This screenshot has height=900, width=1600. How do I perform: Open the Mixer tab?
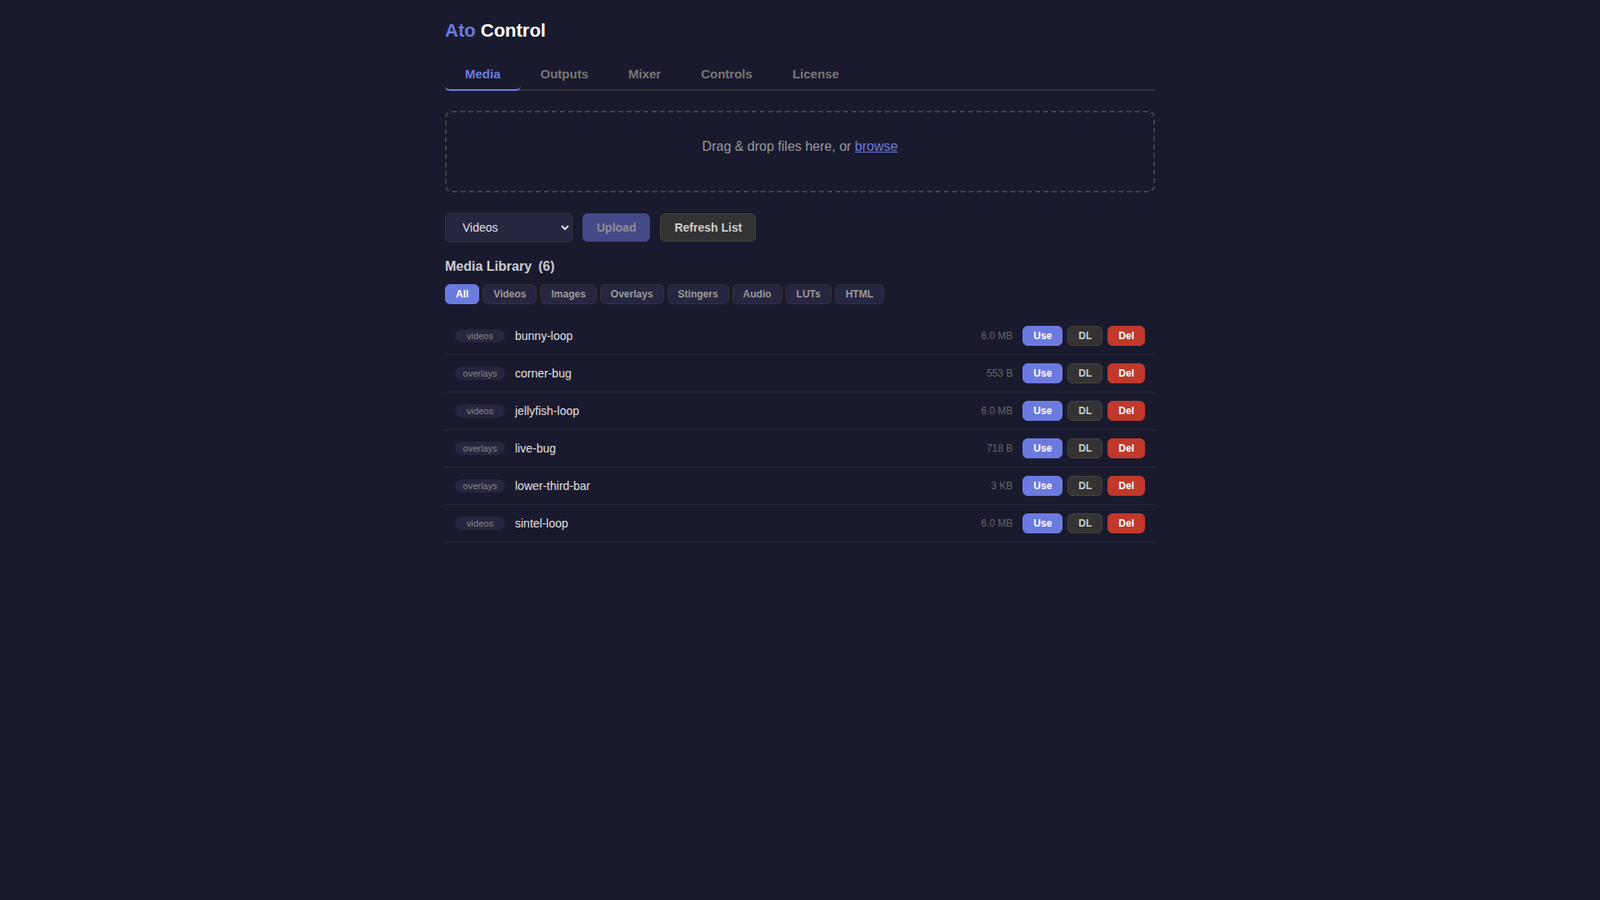click(644, 73)
